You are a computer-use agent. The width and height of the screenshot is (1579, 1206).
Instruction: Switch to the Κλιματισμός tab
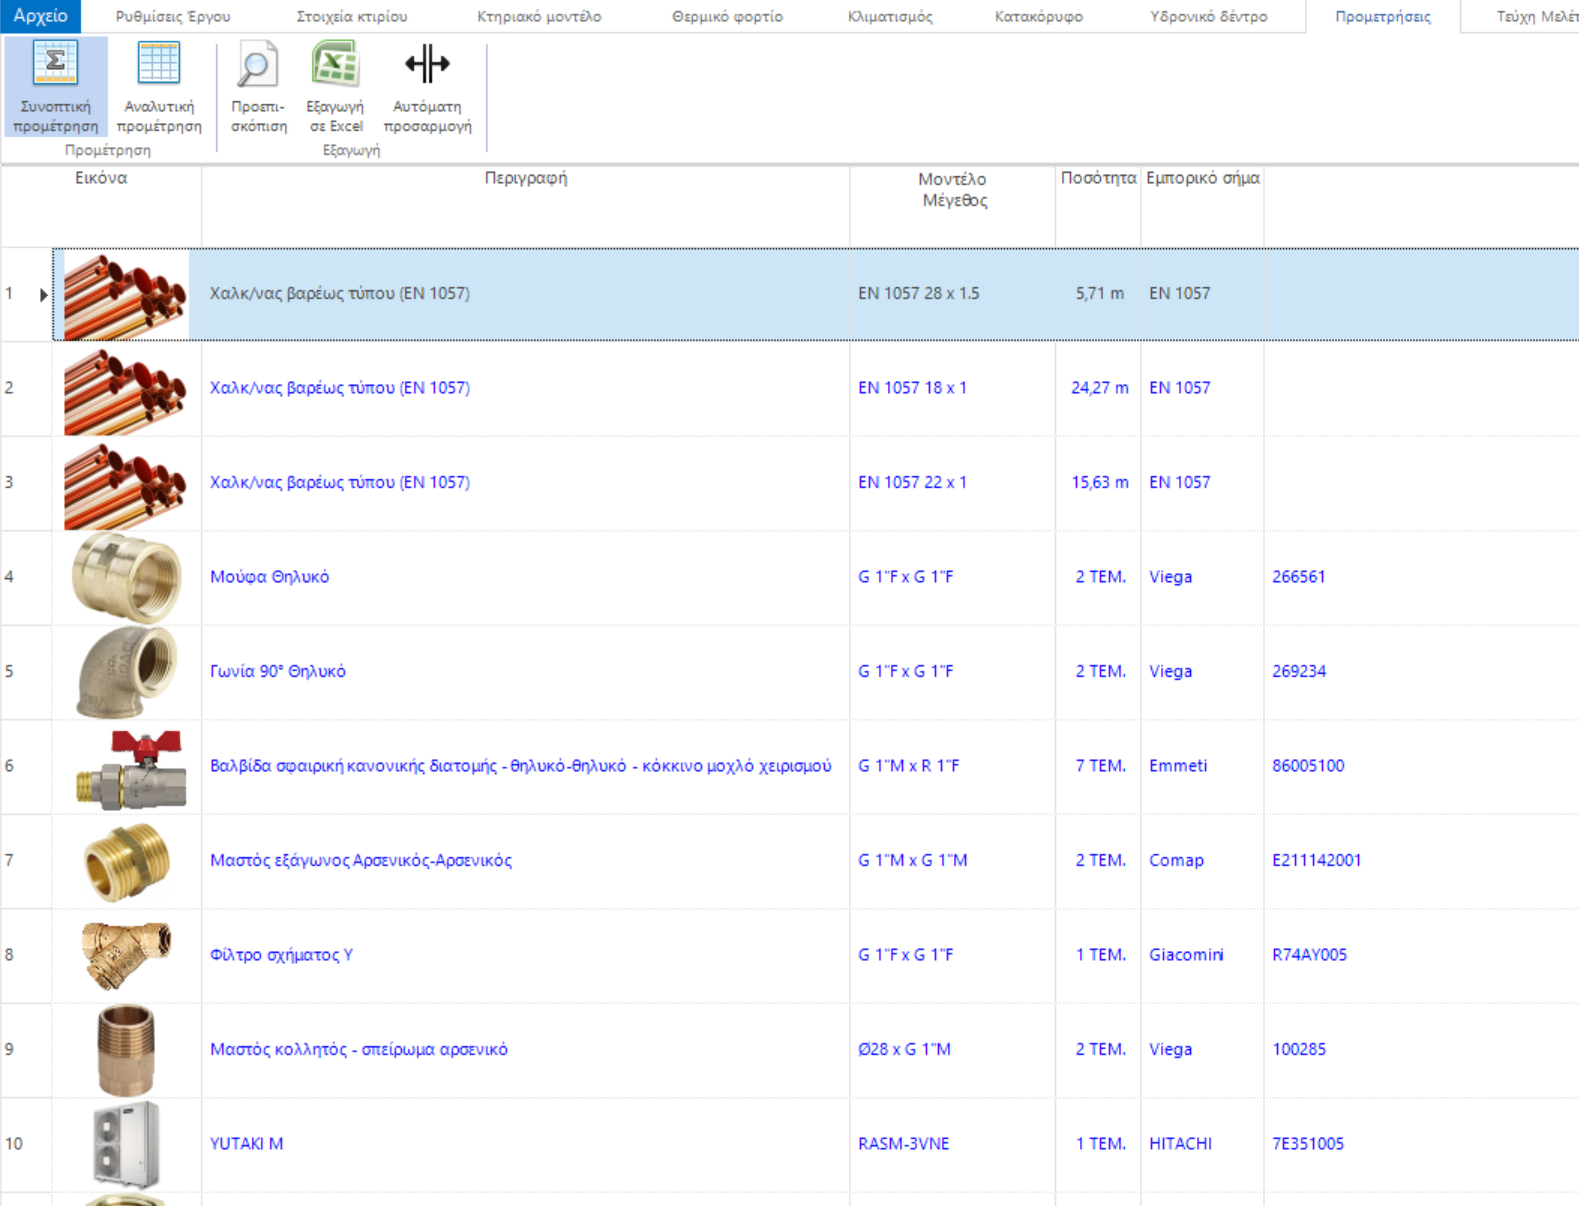coord(889,17)
